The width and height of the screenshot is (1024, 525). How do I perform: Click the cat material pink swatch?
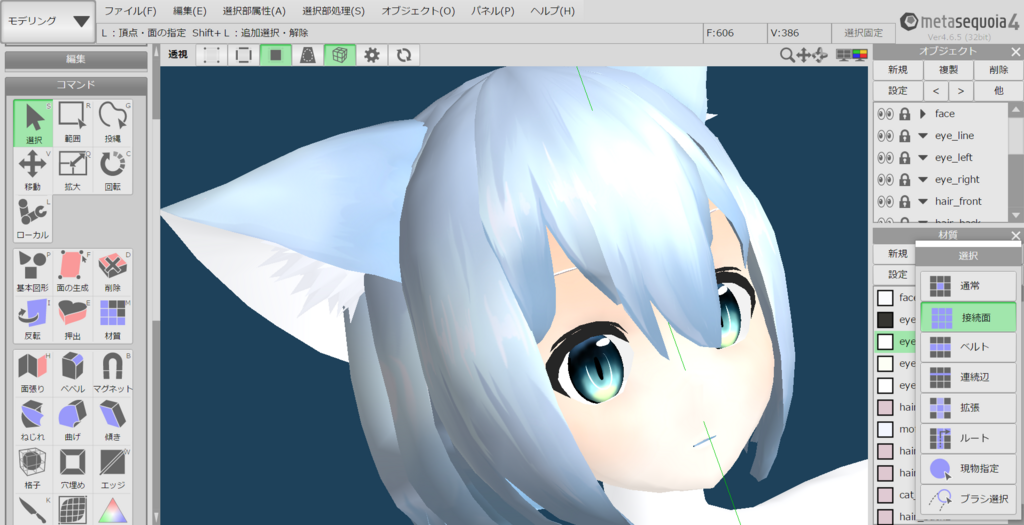(x=885, y=494)
